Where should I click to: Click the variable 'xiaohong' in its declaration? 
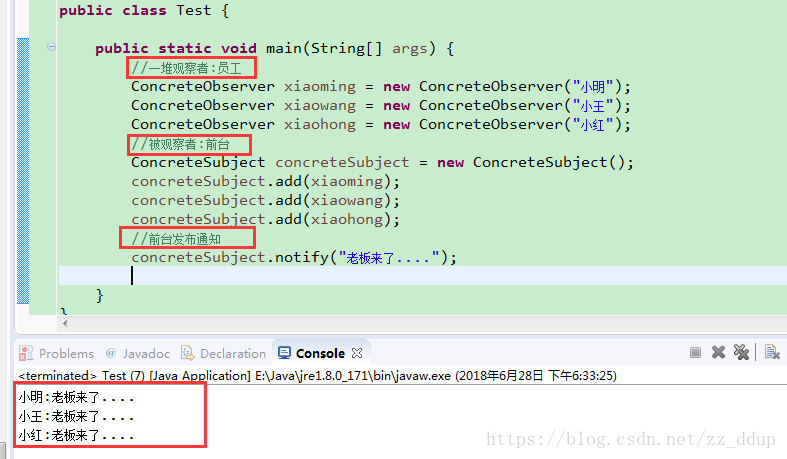tap(320, 124)
